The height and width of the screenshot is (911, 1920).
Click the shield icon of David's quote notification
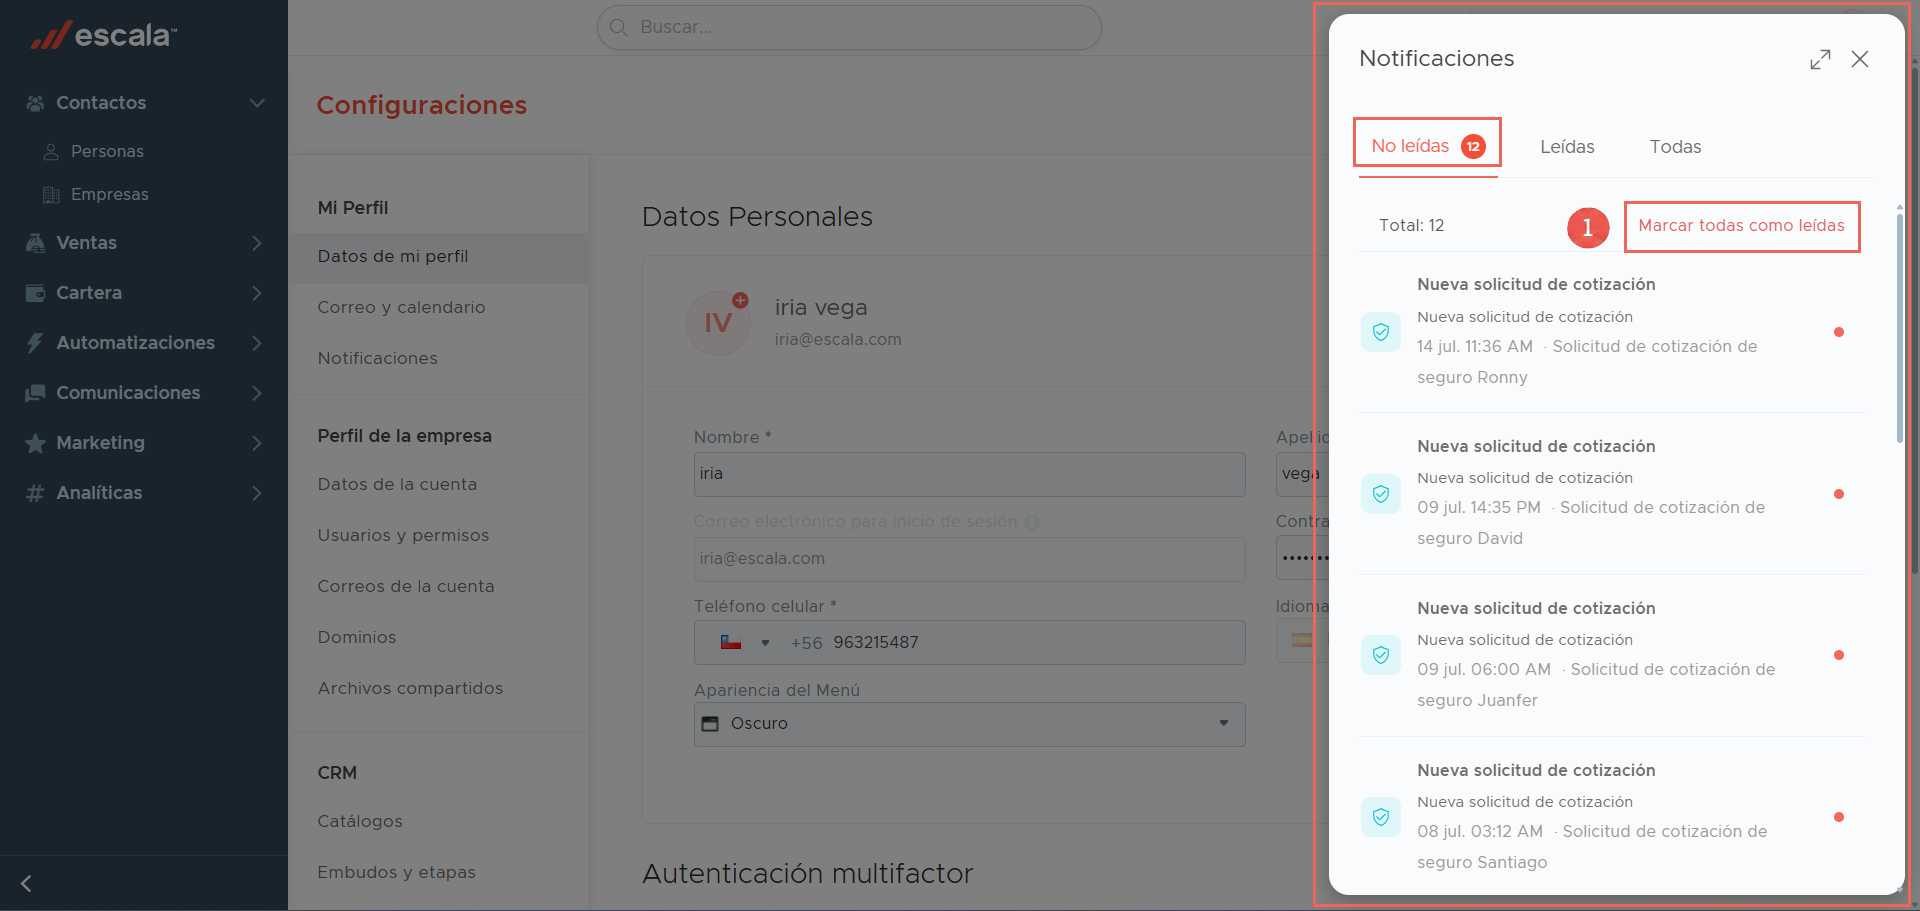coord(1381,494)
